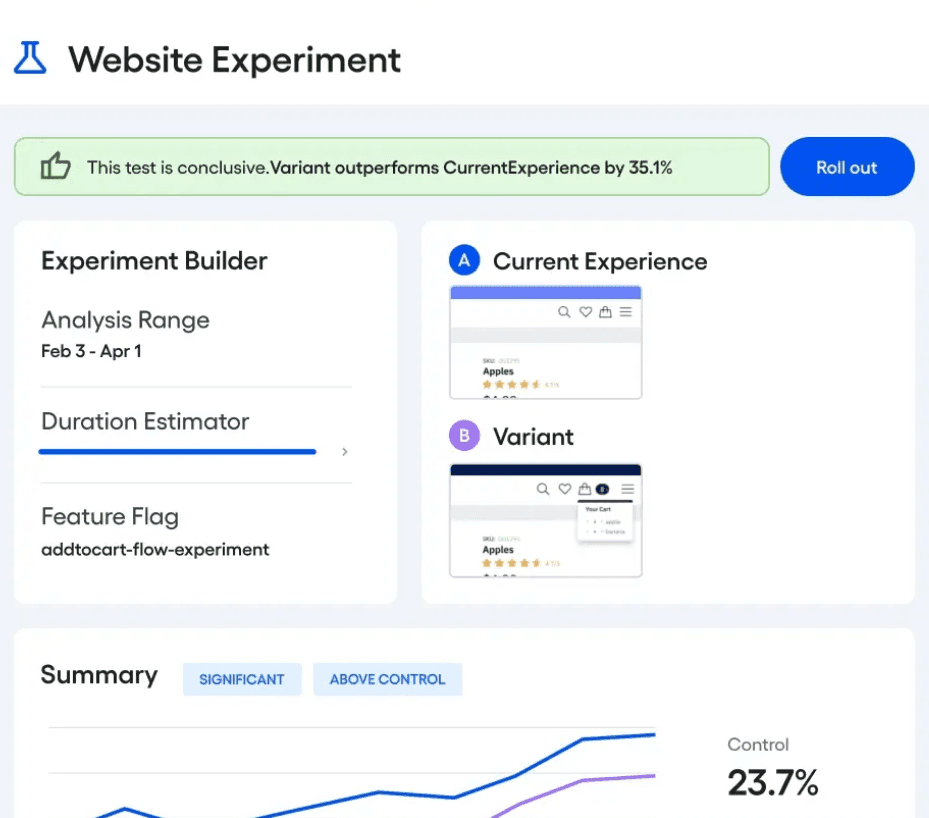
Task: Click the shopping bag icon in Variant preview
Action: (585, 489)
